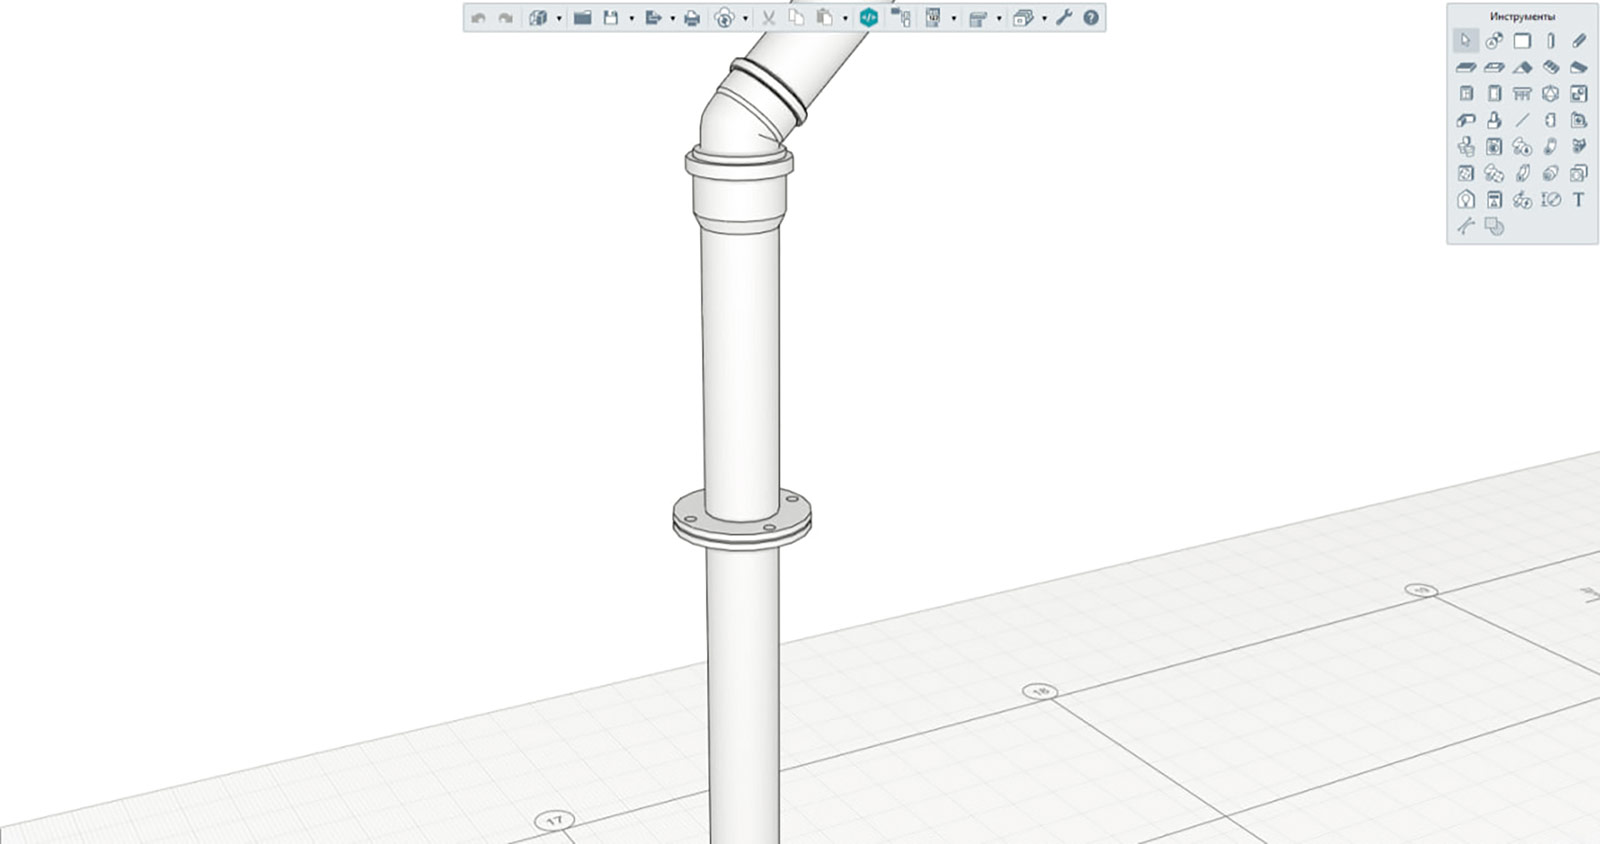1600x844 pixels.
Task: Select the Railing tool
Action: [x=1522, y=94]
